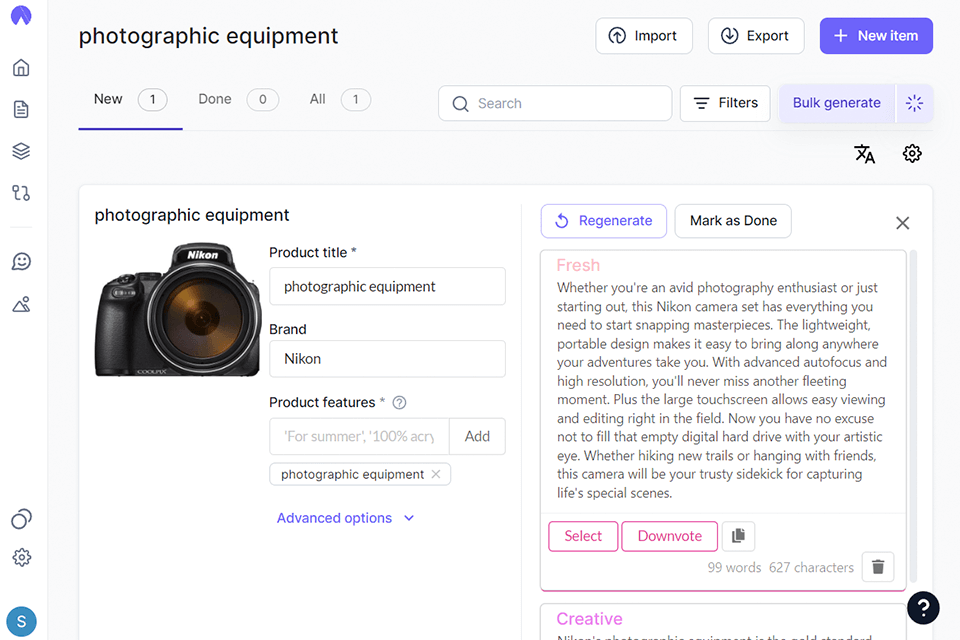The width and height of the screenshot is (960, 640).
Task: Open the user avatar S menu
Action: (x=21, y=622)
